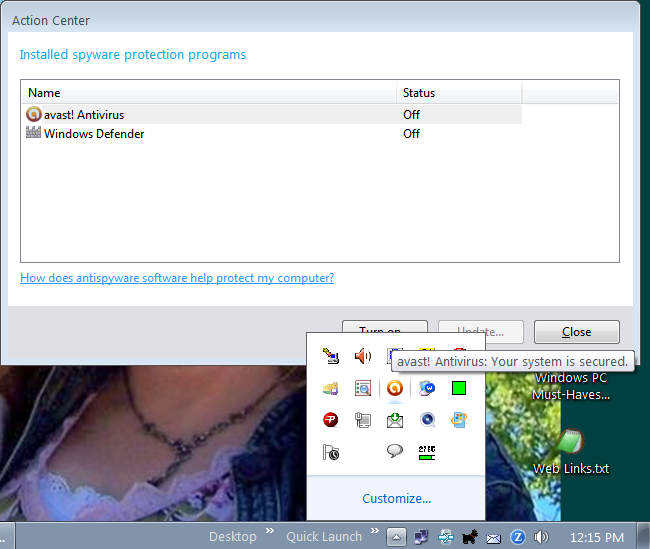This screenshot has width=650, height=549.
Task: Click the Close button in Action Center
Action: click(x=577, y=332)
